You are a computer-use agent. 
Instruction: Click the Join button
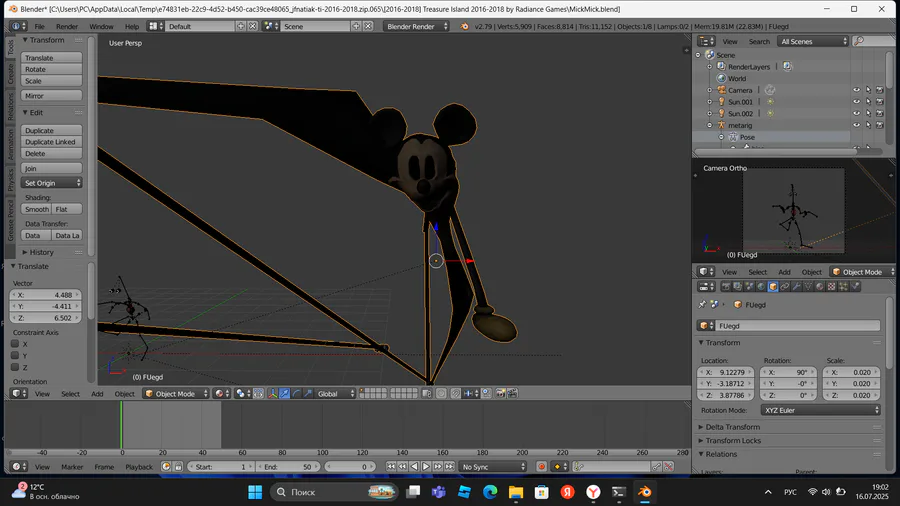click(52, 168)
